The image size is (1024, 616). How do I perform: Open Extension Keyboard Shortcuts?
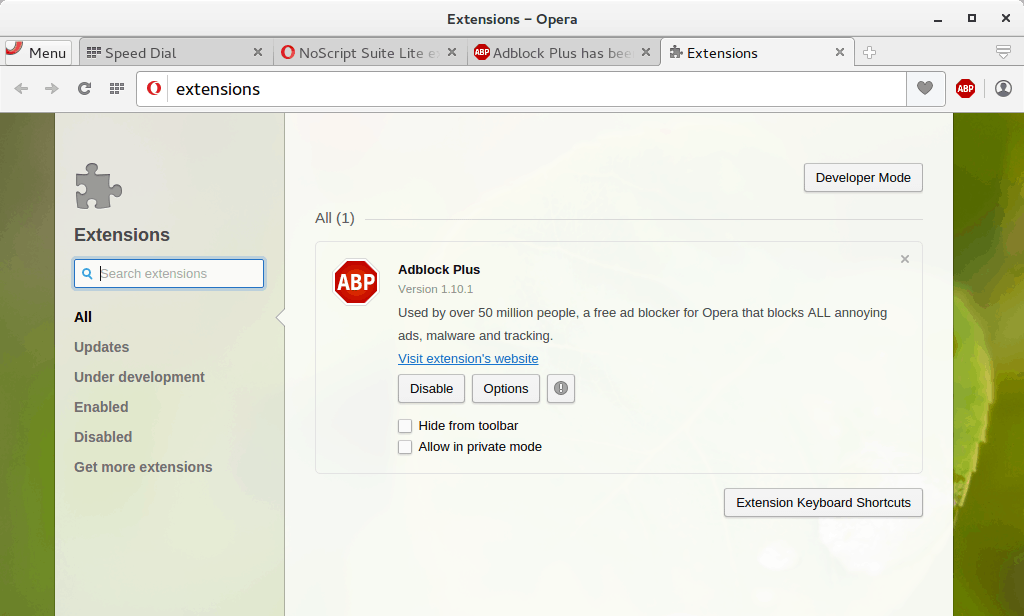(823, 503)
